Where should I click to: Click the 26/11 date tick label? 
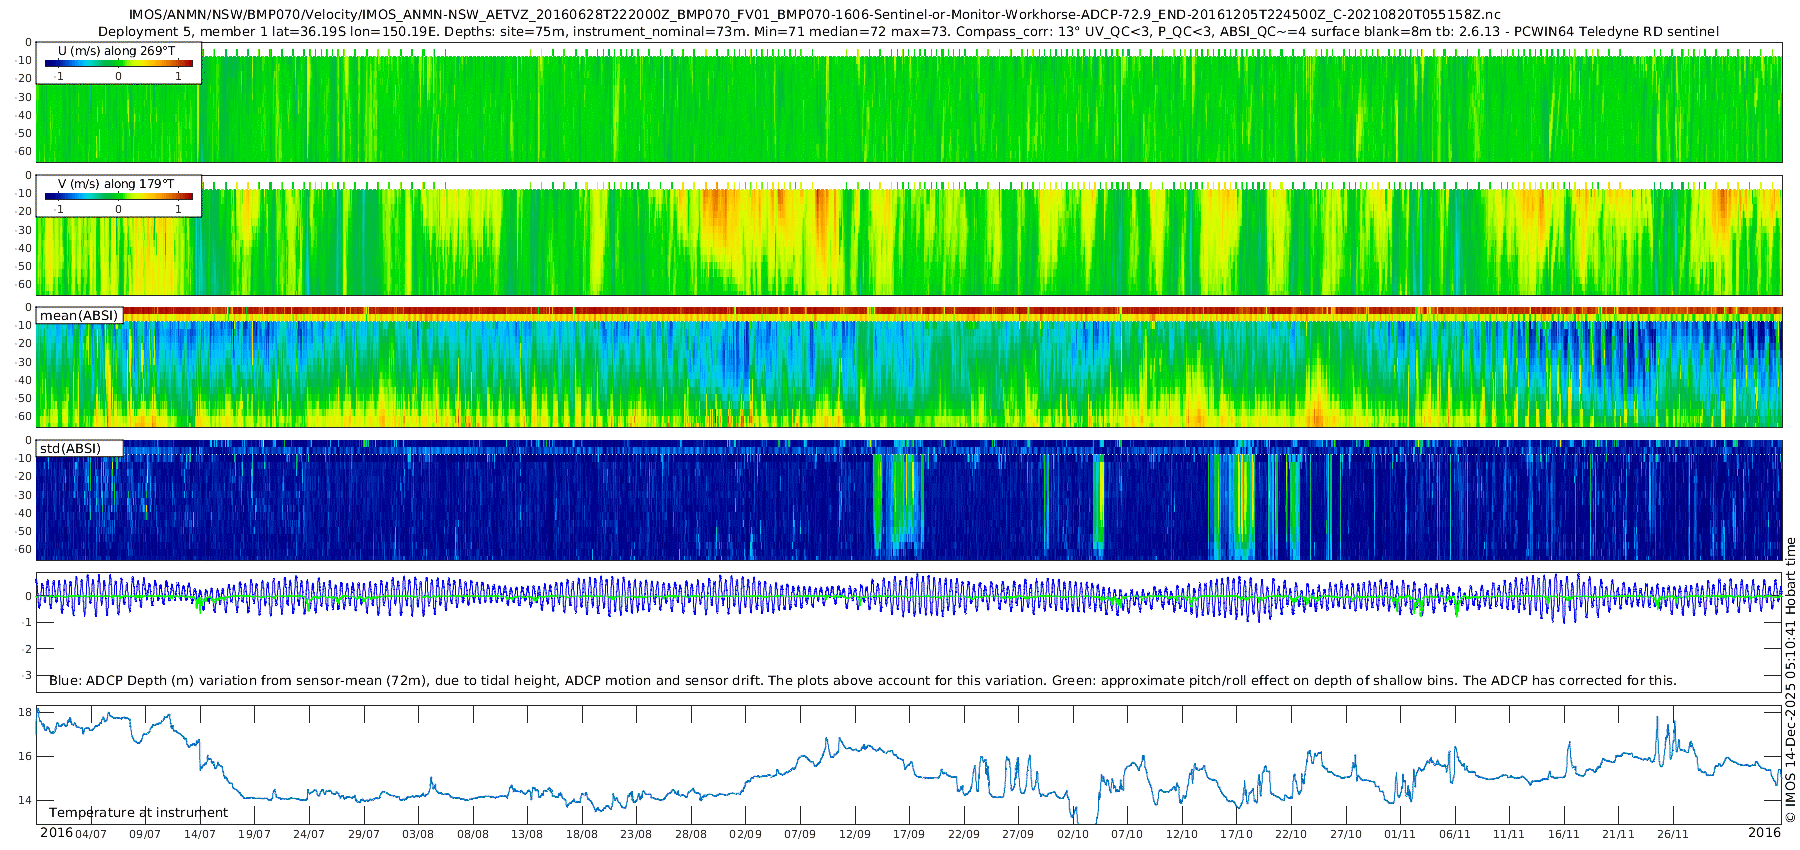(1673, 834)
